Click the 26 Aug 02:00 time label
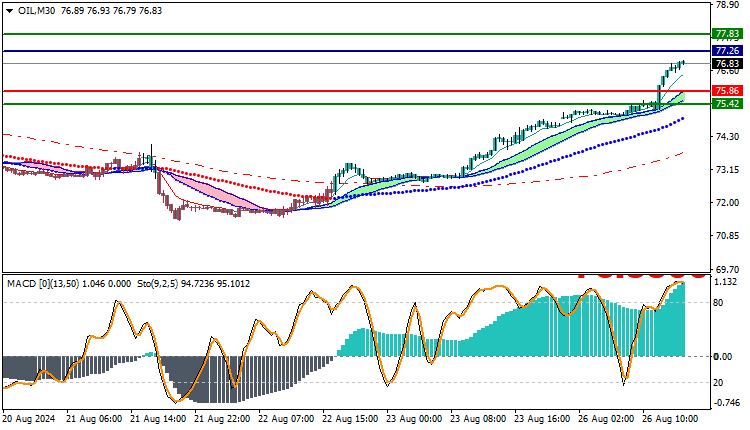Viewport: 750px width, 430px height. pyautogui.click(x=606, y=419)
